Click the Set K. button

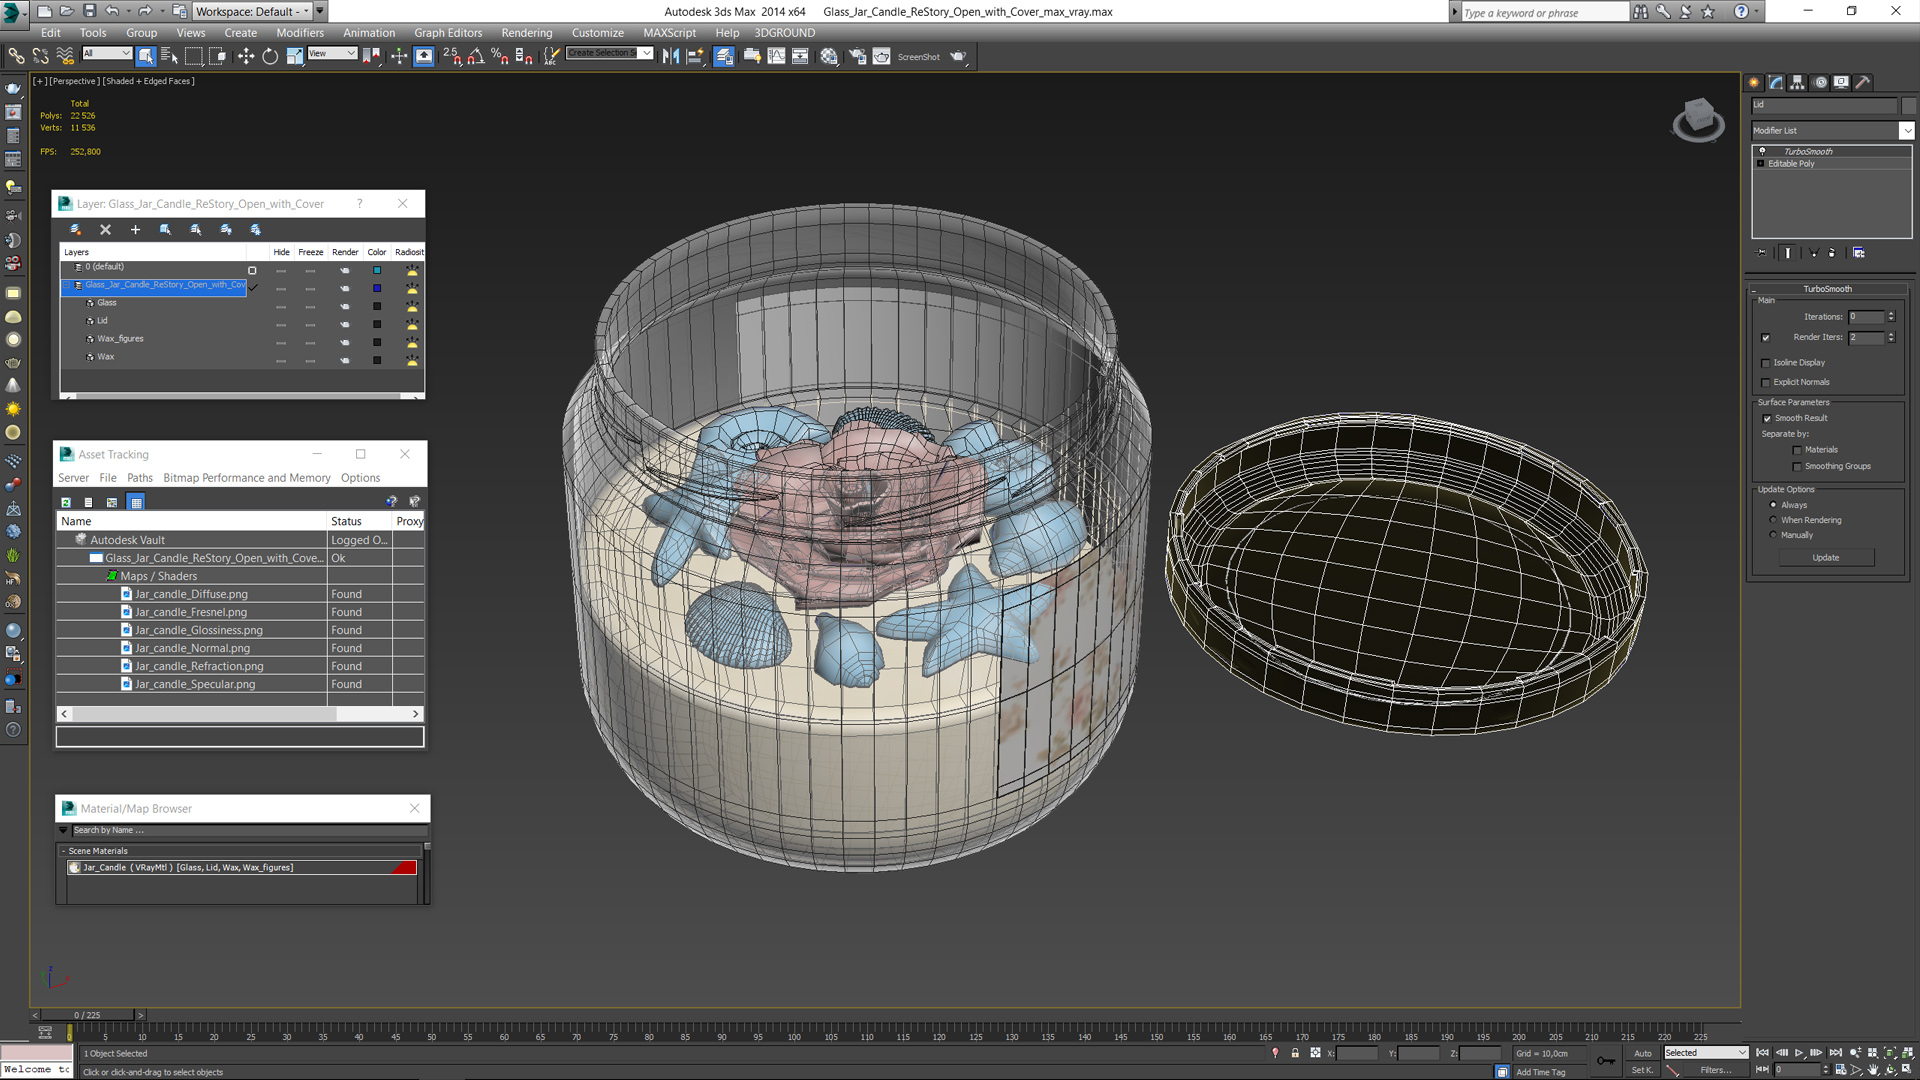[x=1643, y=1070]
